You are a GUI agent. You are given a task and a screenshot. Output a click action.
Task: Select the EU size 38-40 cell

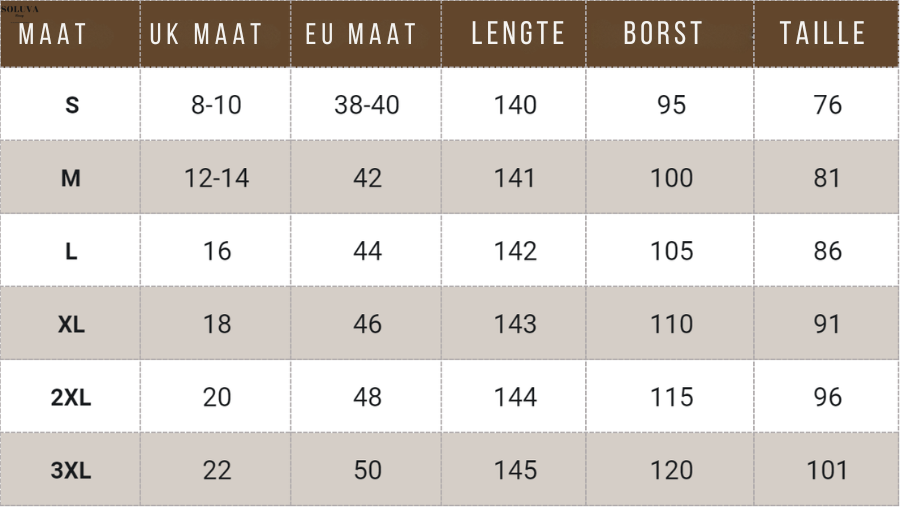pos(367,105)
